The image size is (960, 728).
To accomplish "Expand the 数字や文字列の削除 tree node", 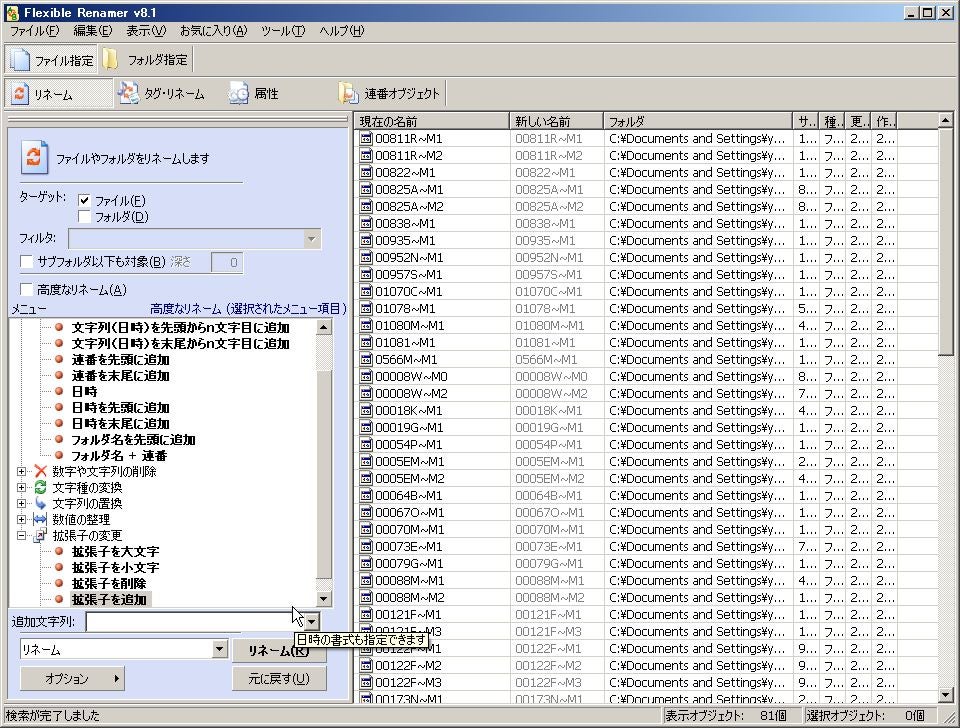I will pyautogui.click(x=21, y=471).
